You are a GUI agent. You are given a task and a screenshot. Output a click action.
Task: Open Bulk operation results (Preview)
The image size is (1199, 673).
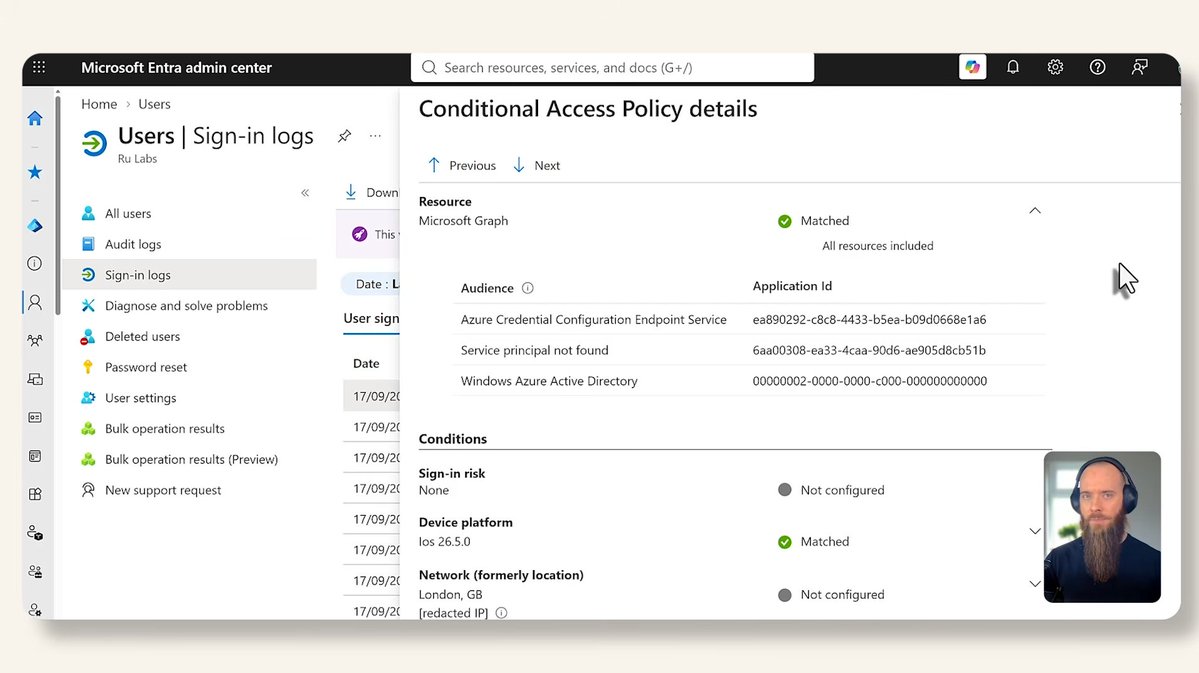coord(190,459)
